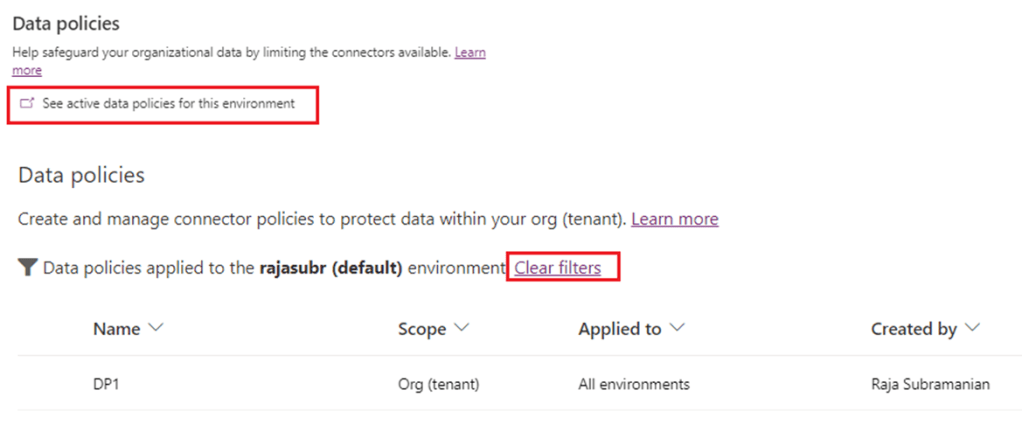This screenshot has height=425, width=1022.
Task: Sort by the Name column header text
Action: pyautogui.click(x=115, y=329)
